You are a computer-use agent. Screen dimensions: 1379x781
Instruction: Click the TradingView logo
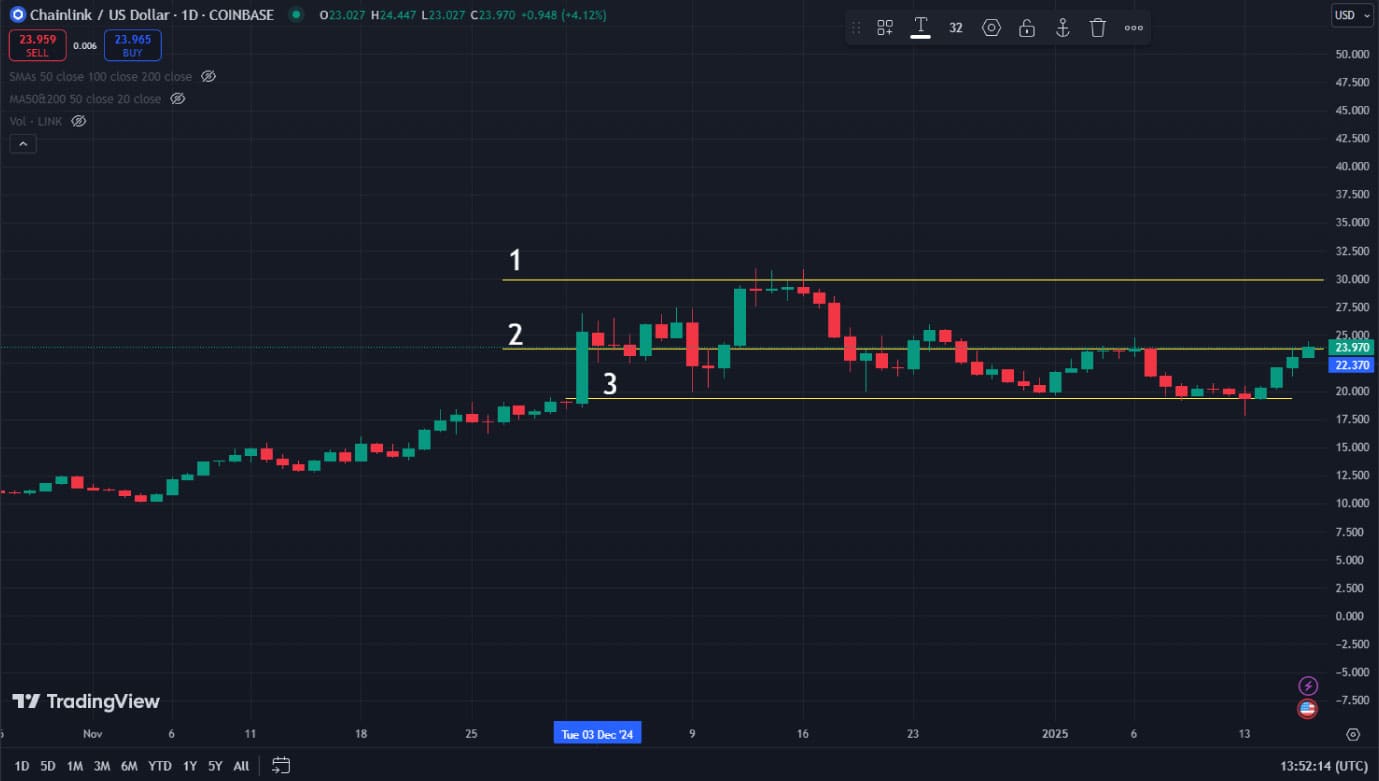pyautogui.click(x=86, y=701)
